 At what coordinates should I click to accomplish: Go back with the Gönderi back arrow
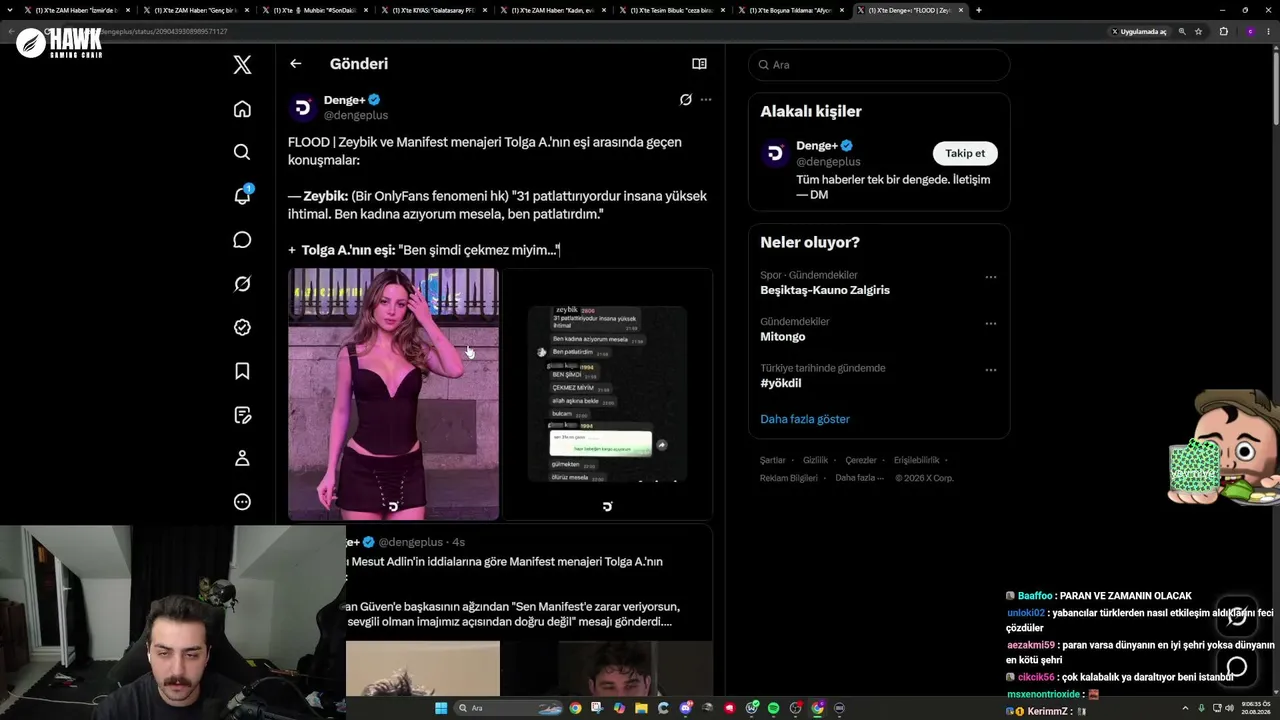point(295,64)
